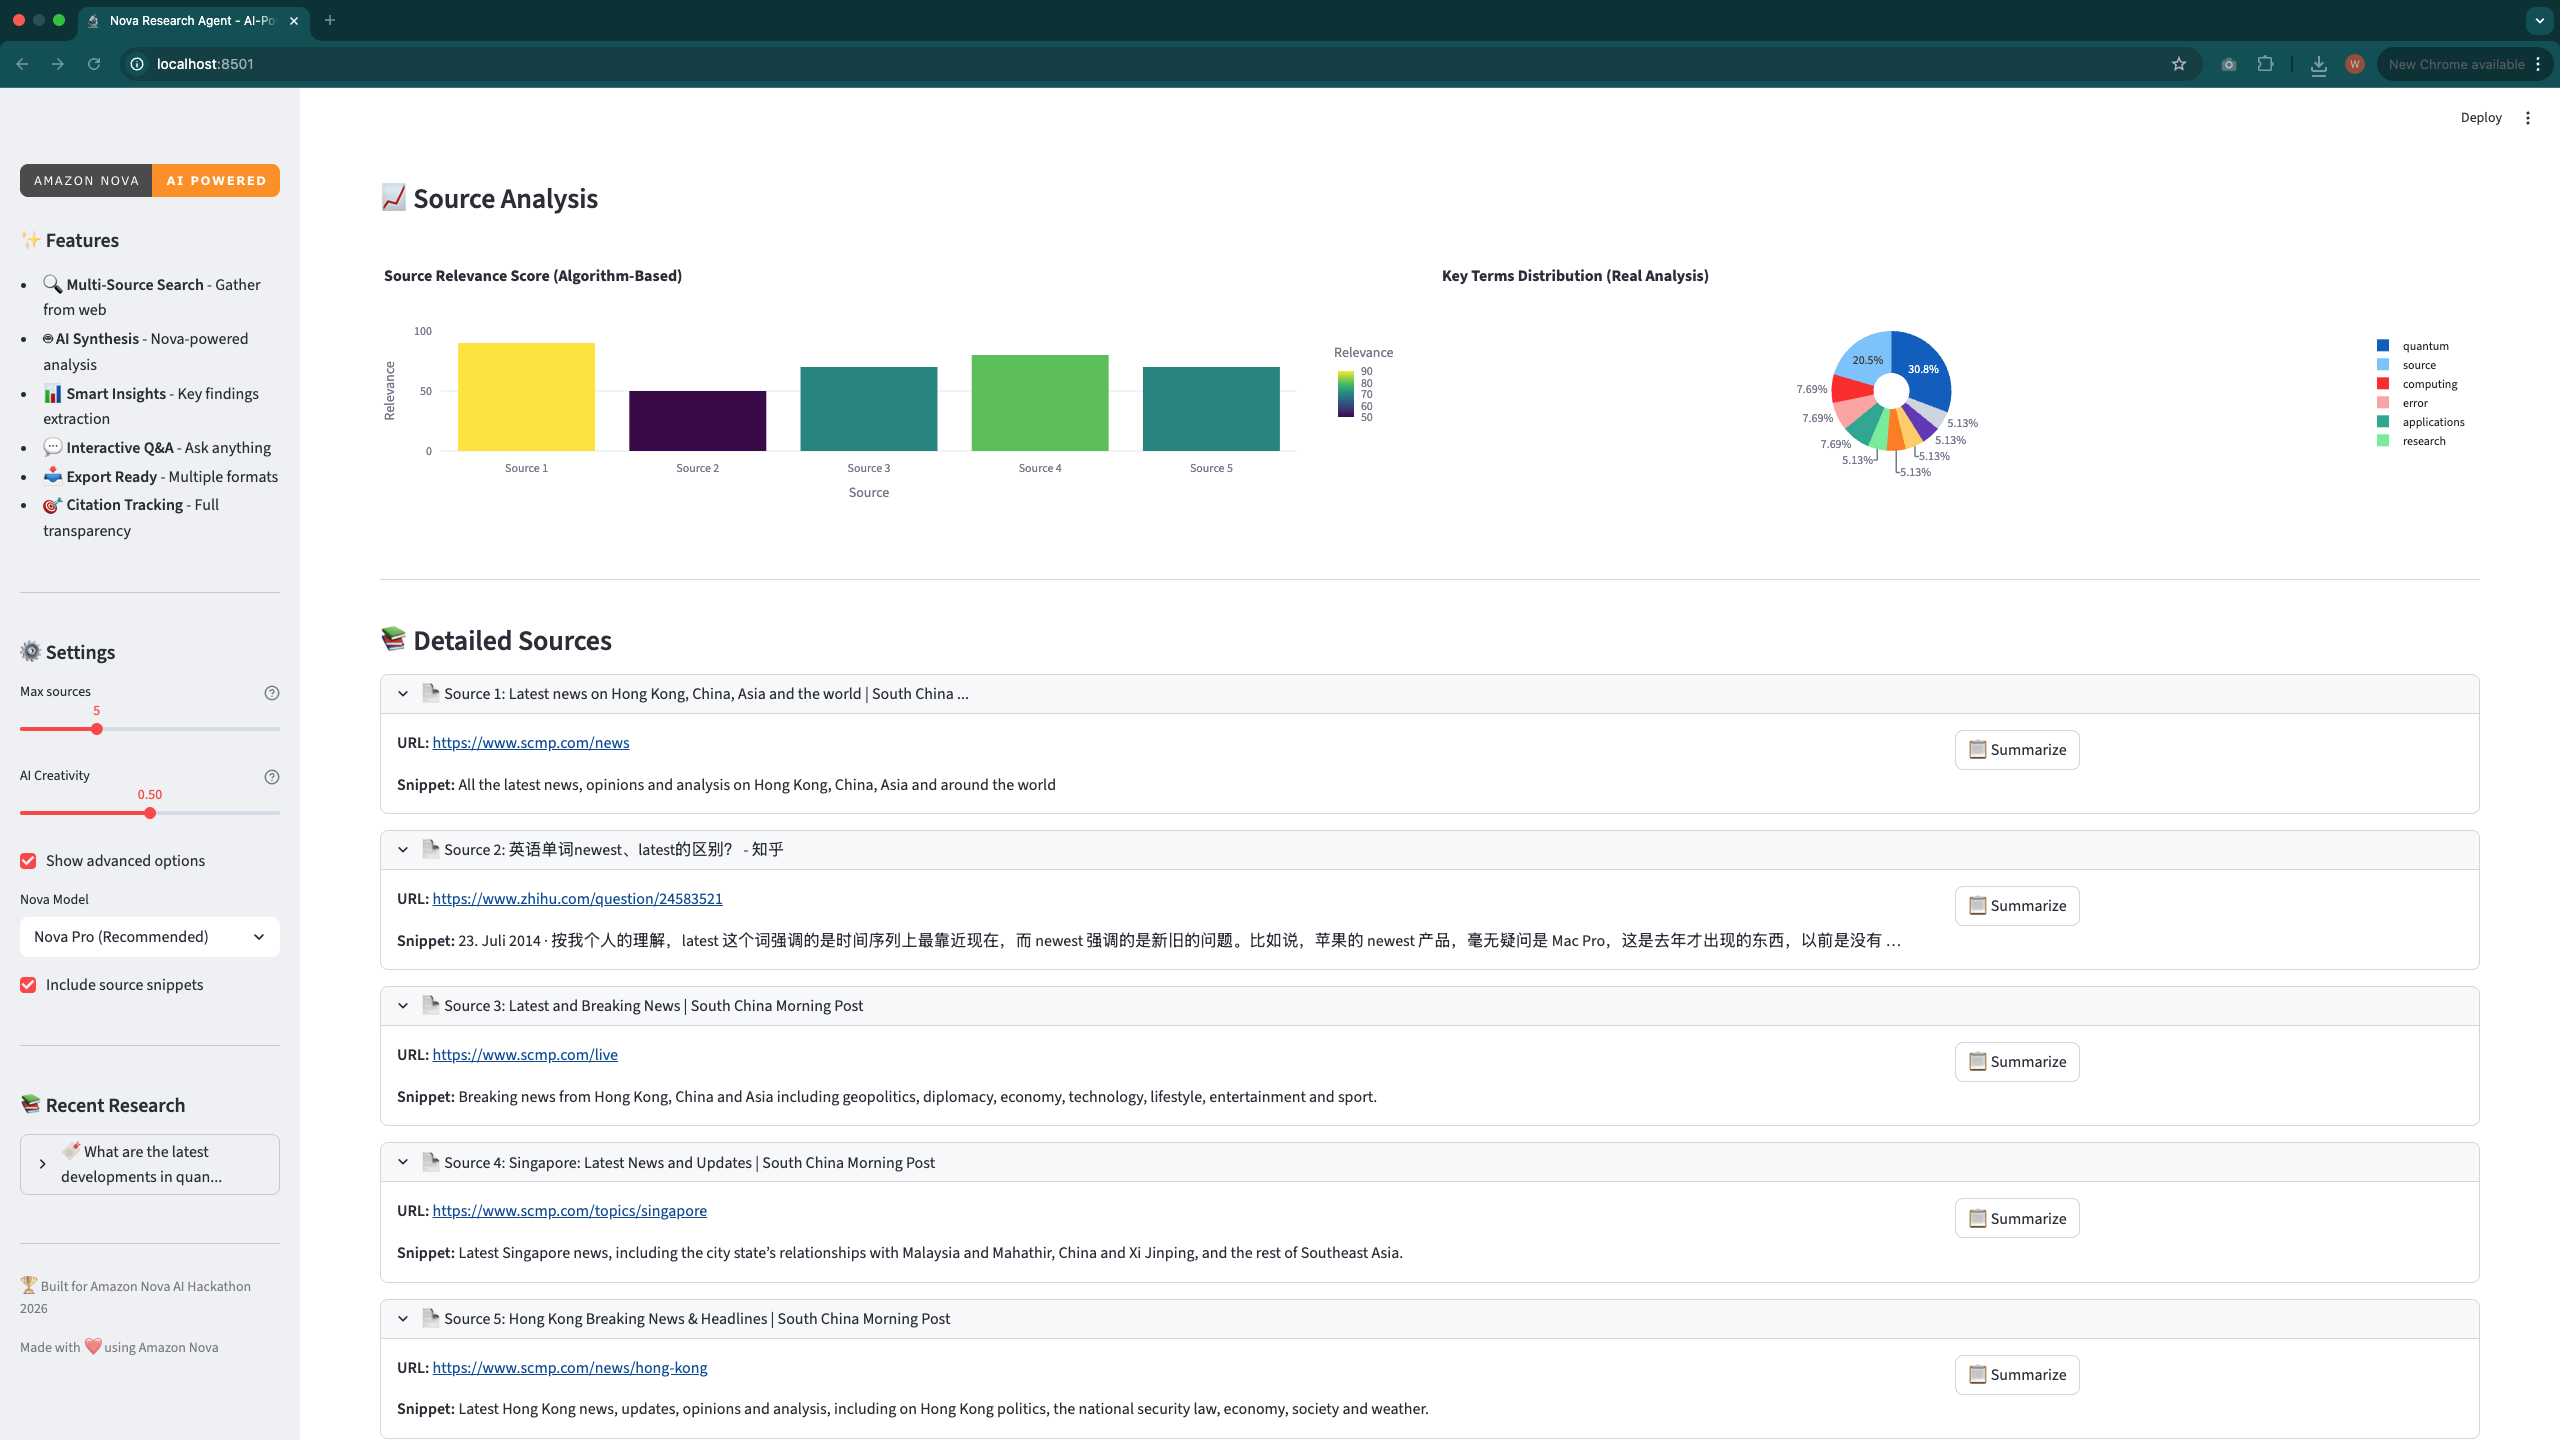
Task: Select the Nova Research Agent tab
Action: pos(191,20)
